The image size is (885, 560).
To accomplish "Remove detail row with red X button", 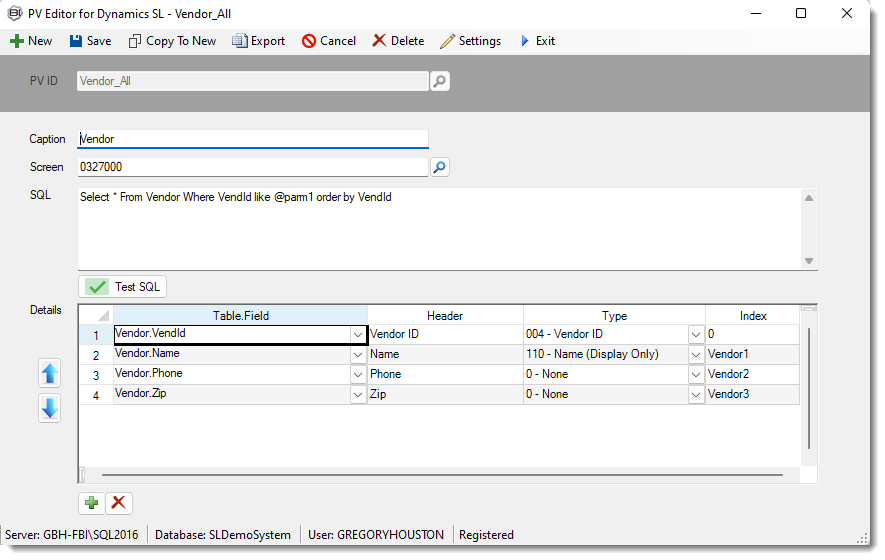I will point(119,503).
